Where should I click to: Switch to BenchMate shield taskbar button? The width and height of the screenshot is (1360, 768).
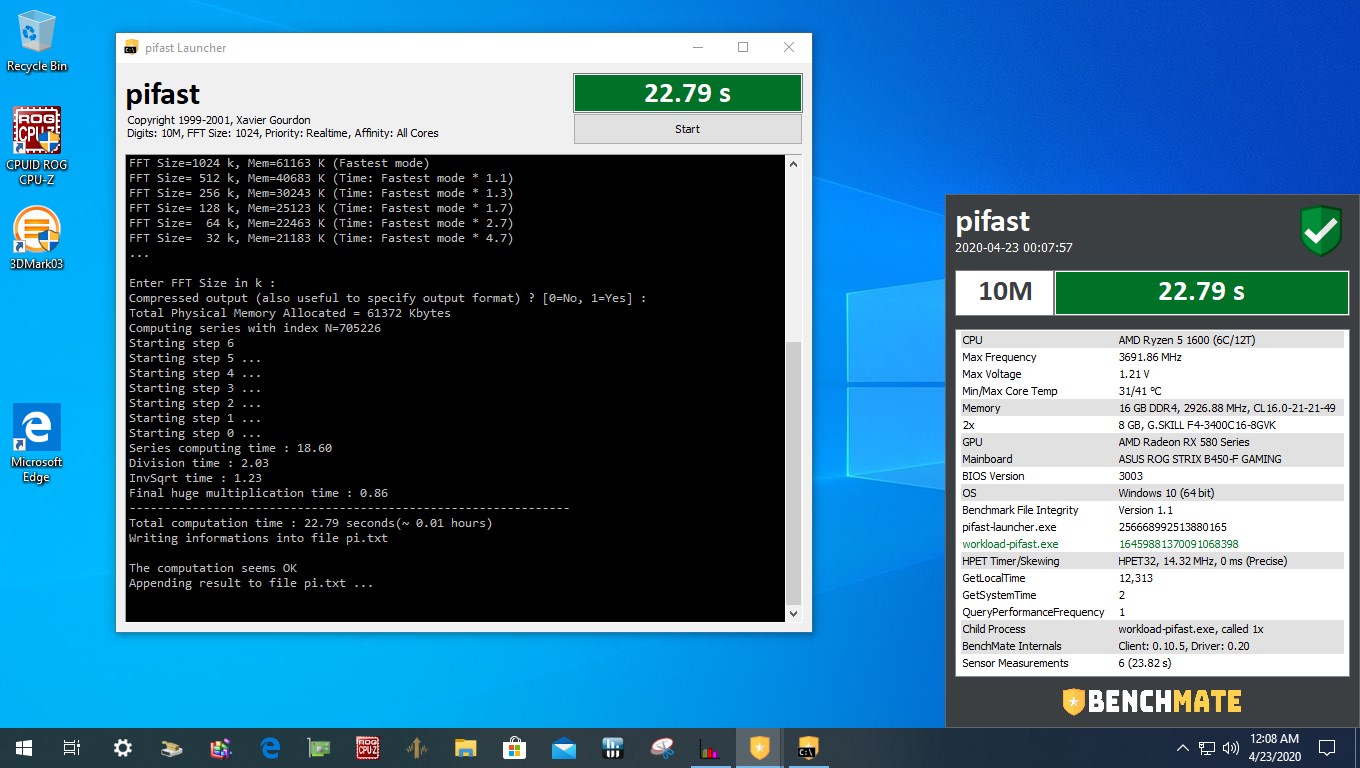[x=759, y=747]
